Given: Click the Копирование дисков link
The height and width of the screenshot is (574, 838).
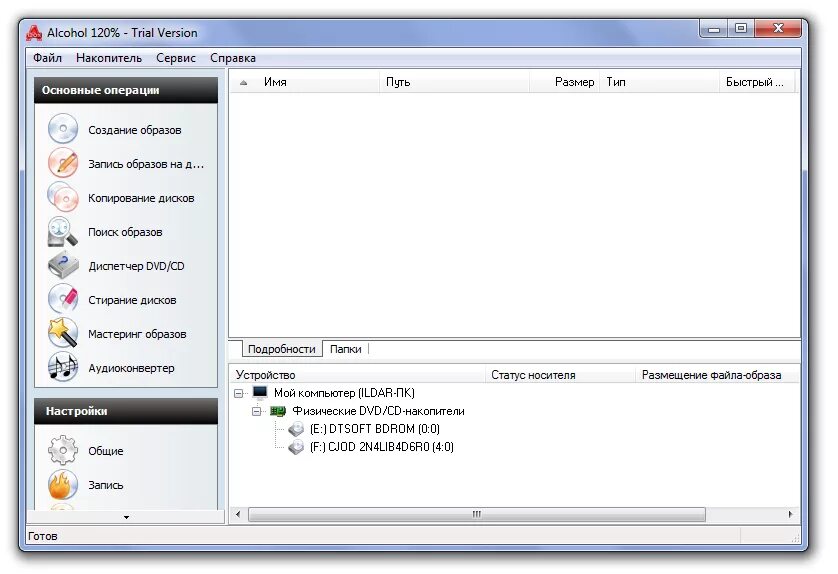Looking at the screenshot, I should point(141,198).
